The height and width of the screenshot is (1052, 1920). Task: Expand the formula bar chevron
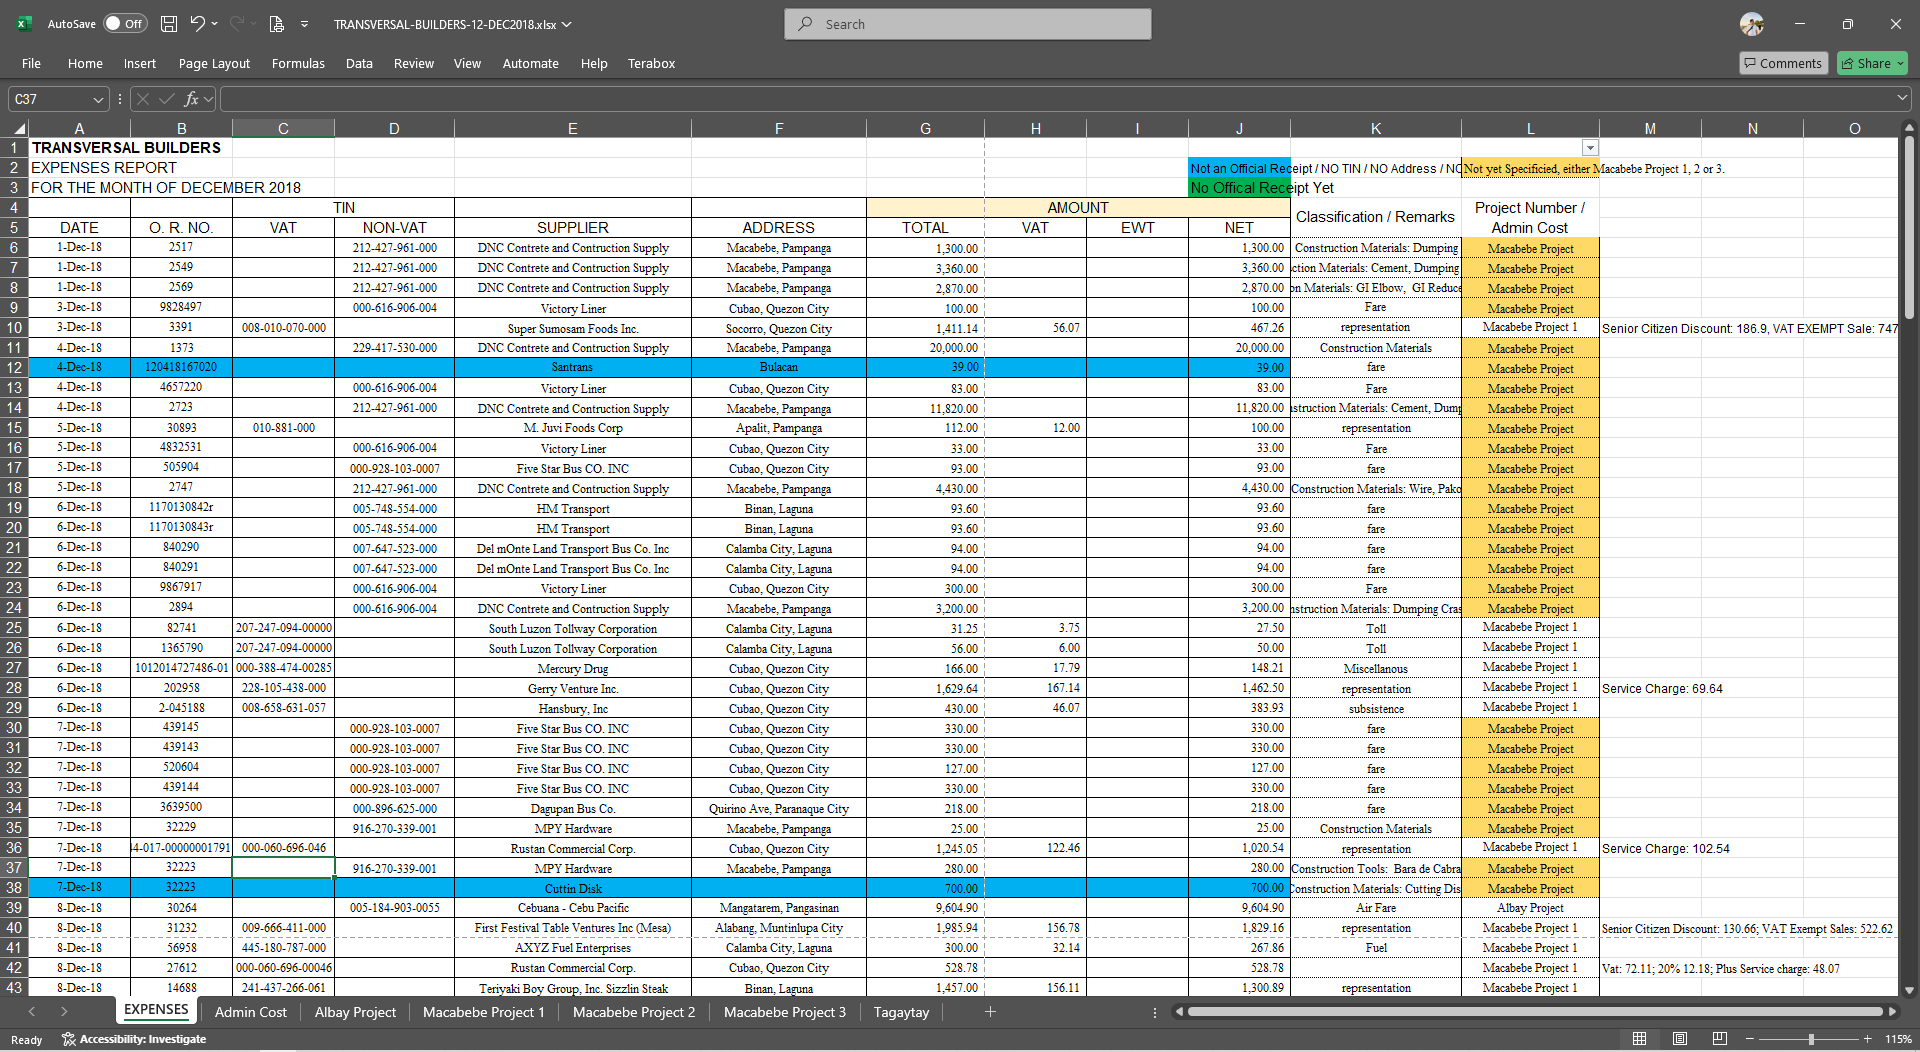point(1901,98)
